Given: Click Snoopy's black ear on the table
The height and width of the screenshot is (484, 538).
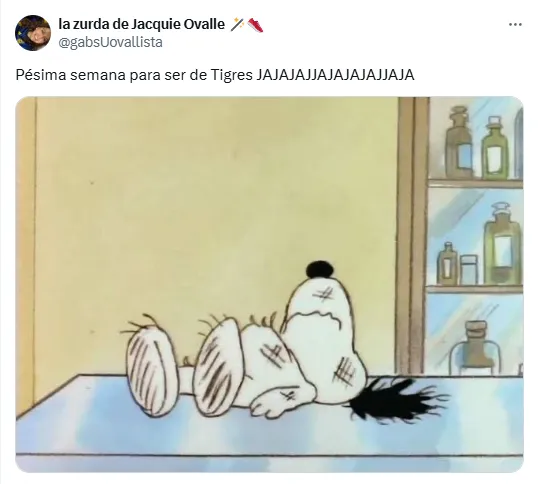Looking at the screenshot, I should tap(396, 400).
